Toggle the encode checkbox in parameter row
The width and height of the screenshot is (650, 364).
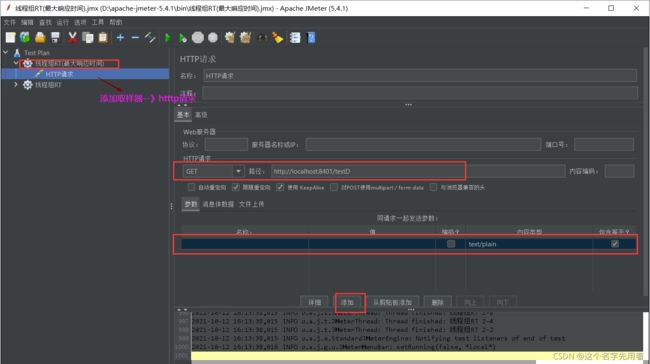coord(451,244)
